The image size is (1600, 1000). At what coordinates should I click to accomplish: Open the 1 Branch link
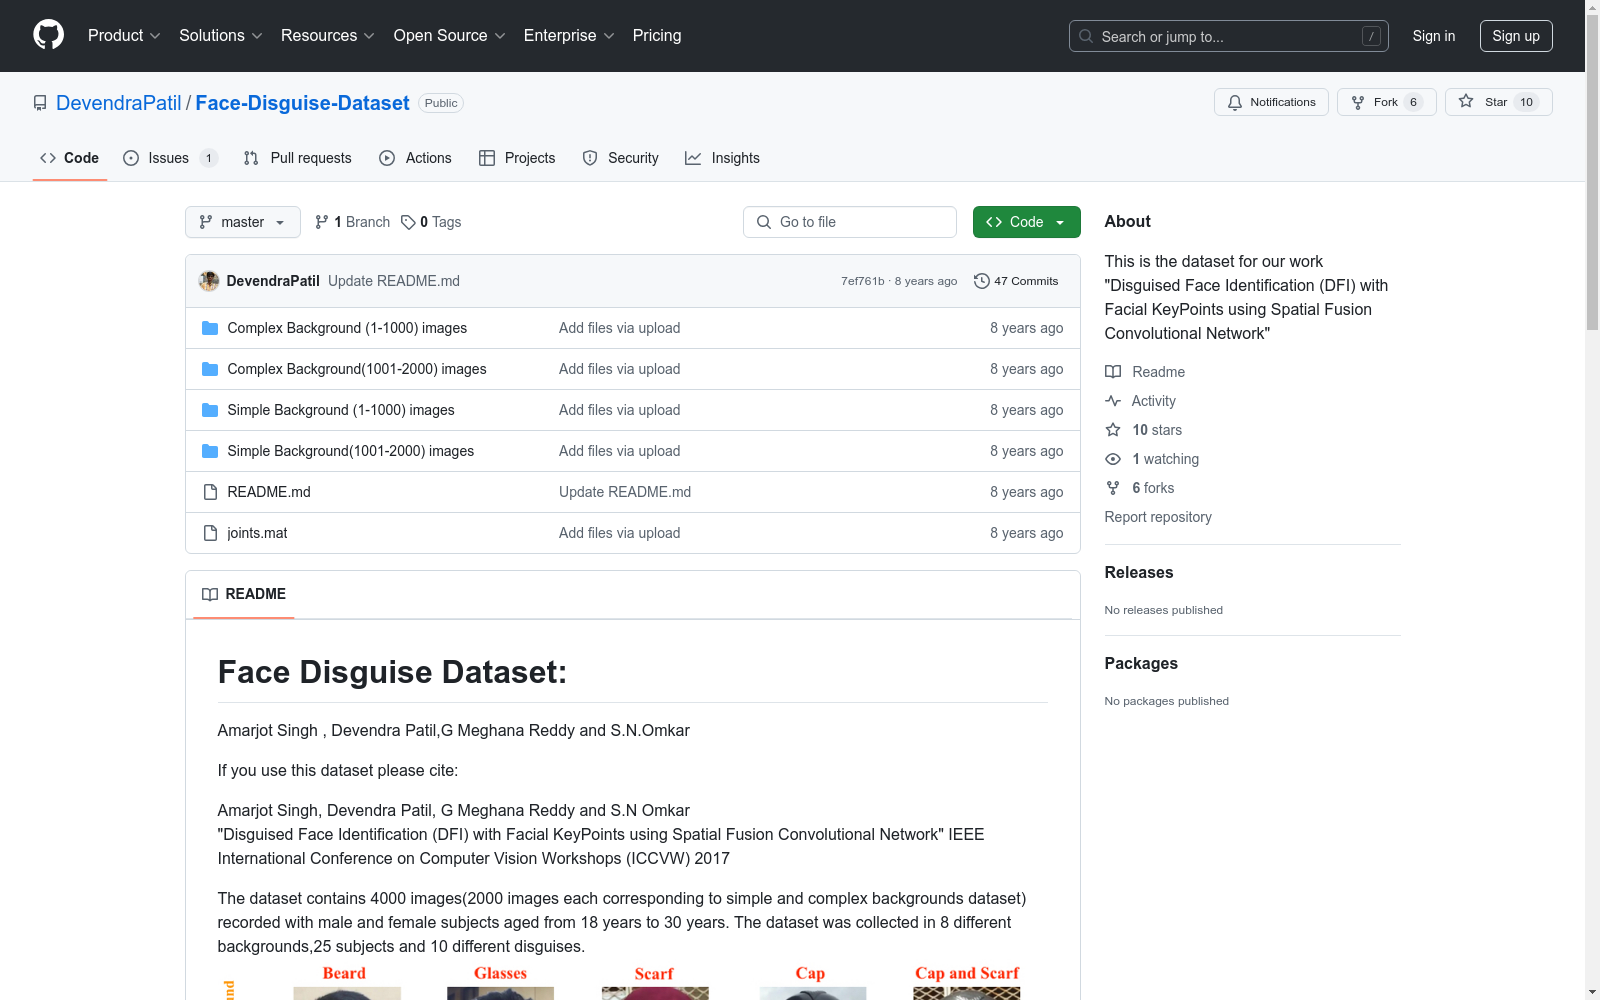352,222
